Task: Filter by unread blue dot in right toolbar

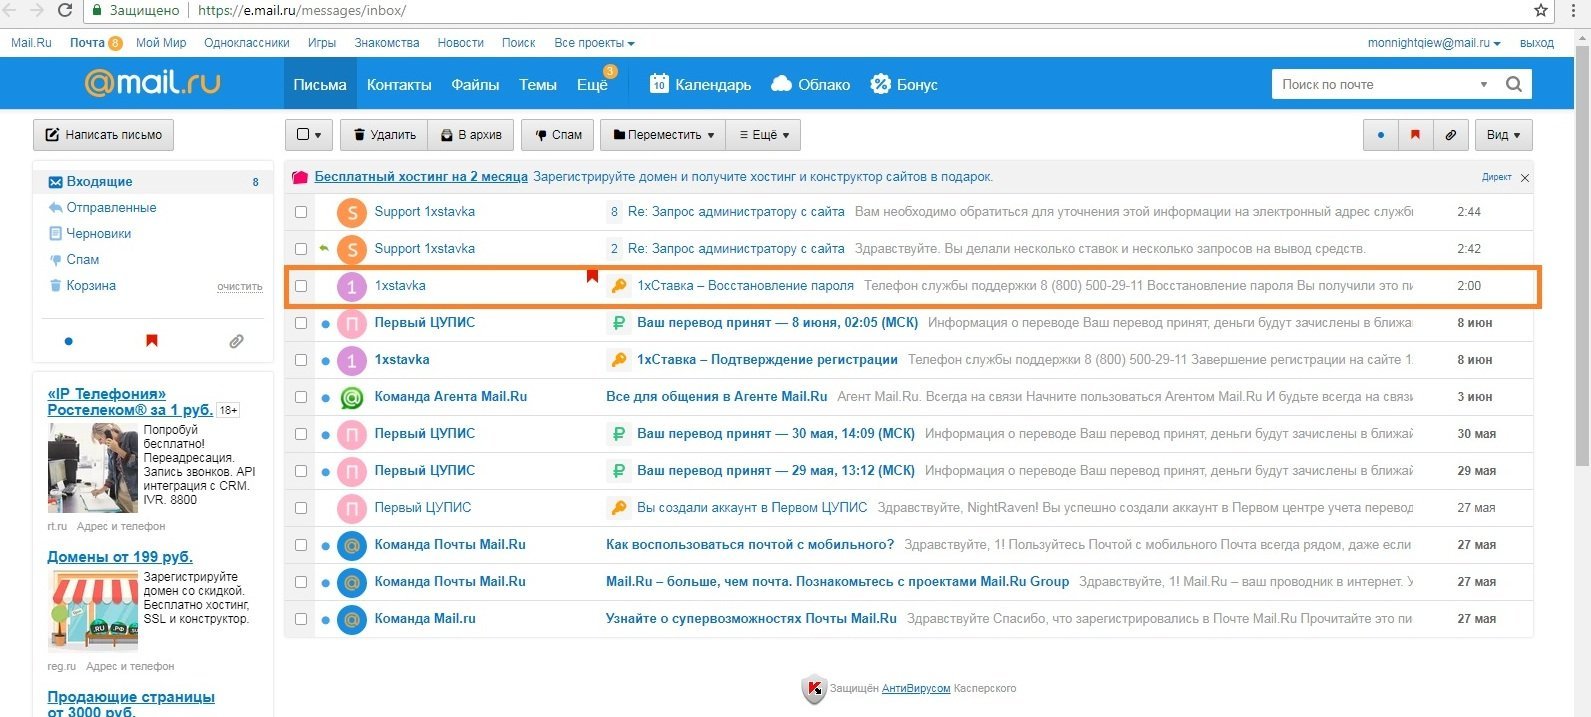Action: (1381, 135)
